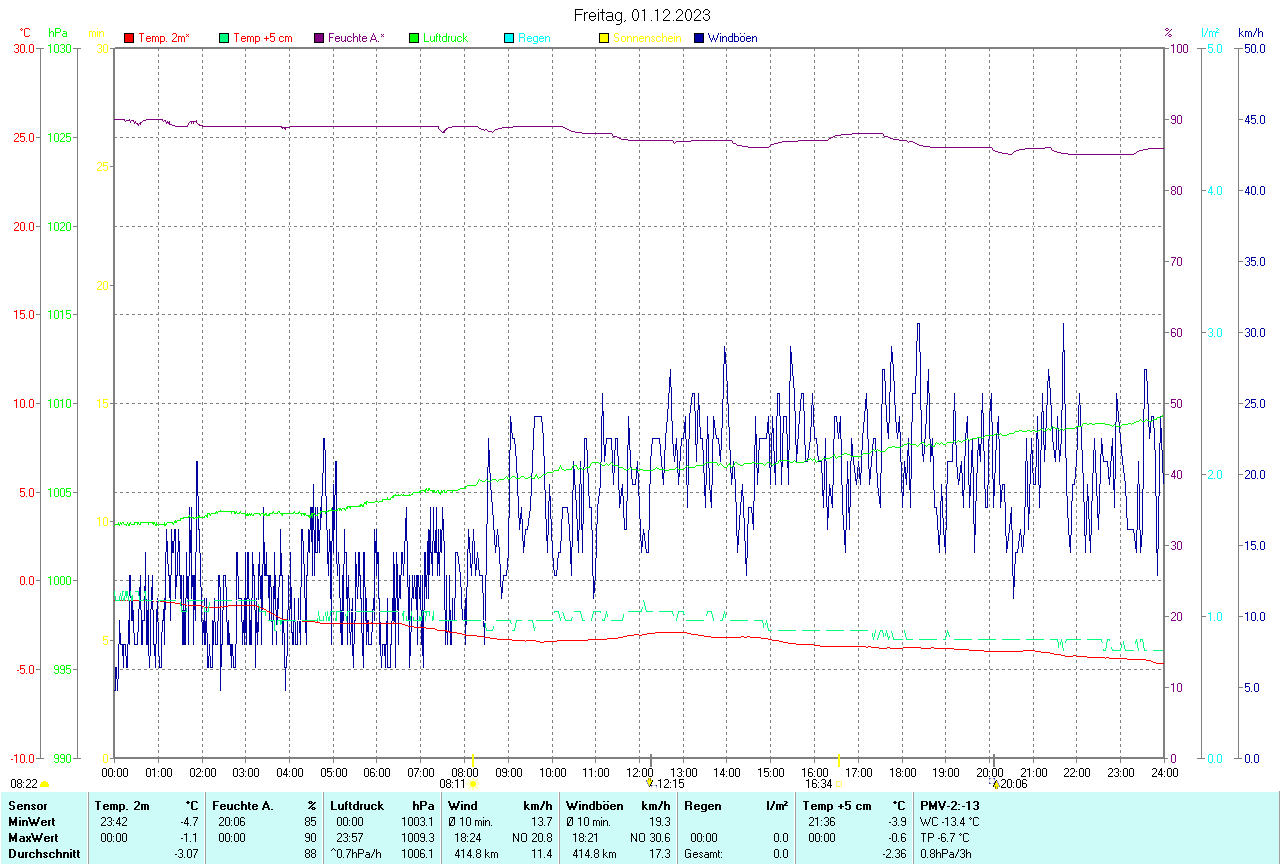This screenshot has width=1280, height=864.
Task: Click the cyan Regen legend swatch
Action: tap(509, 38)
